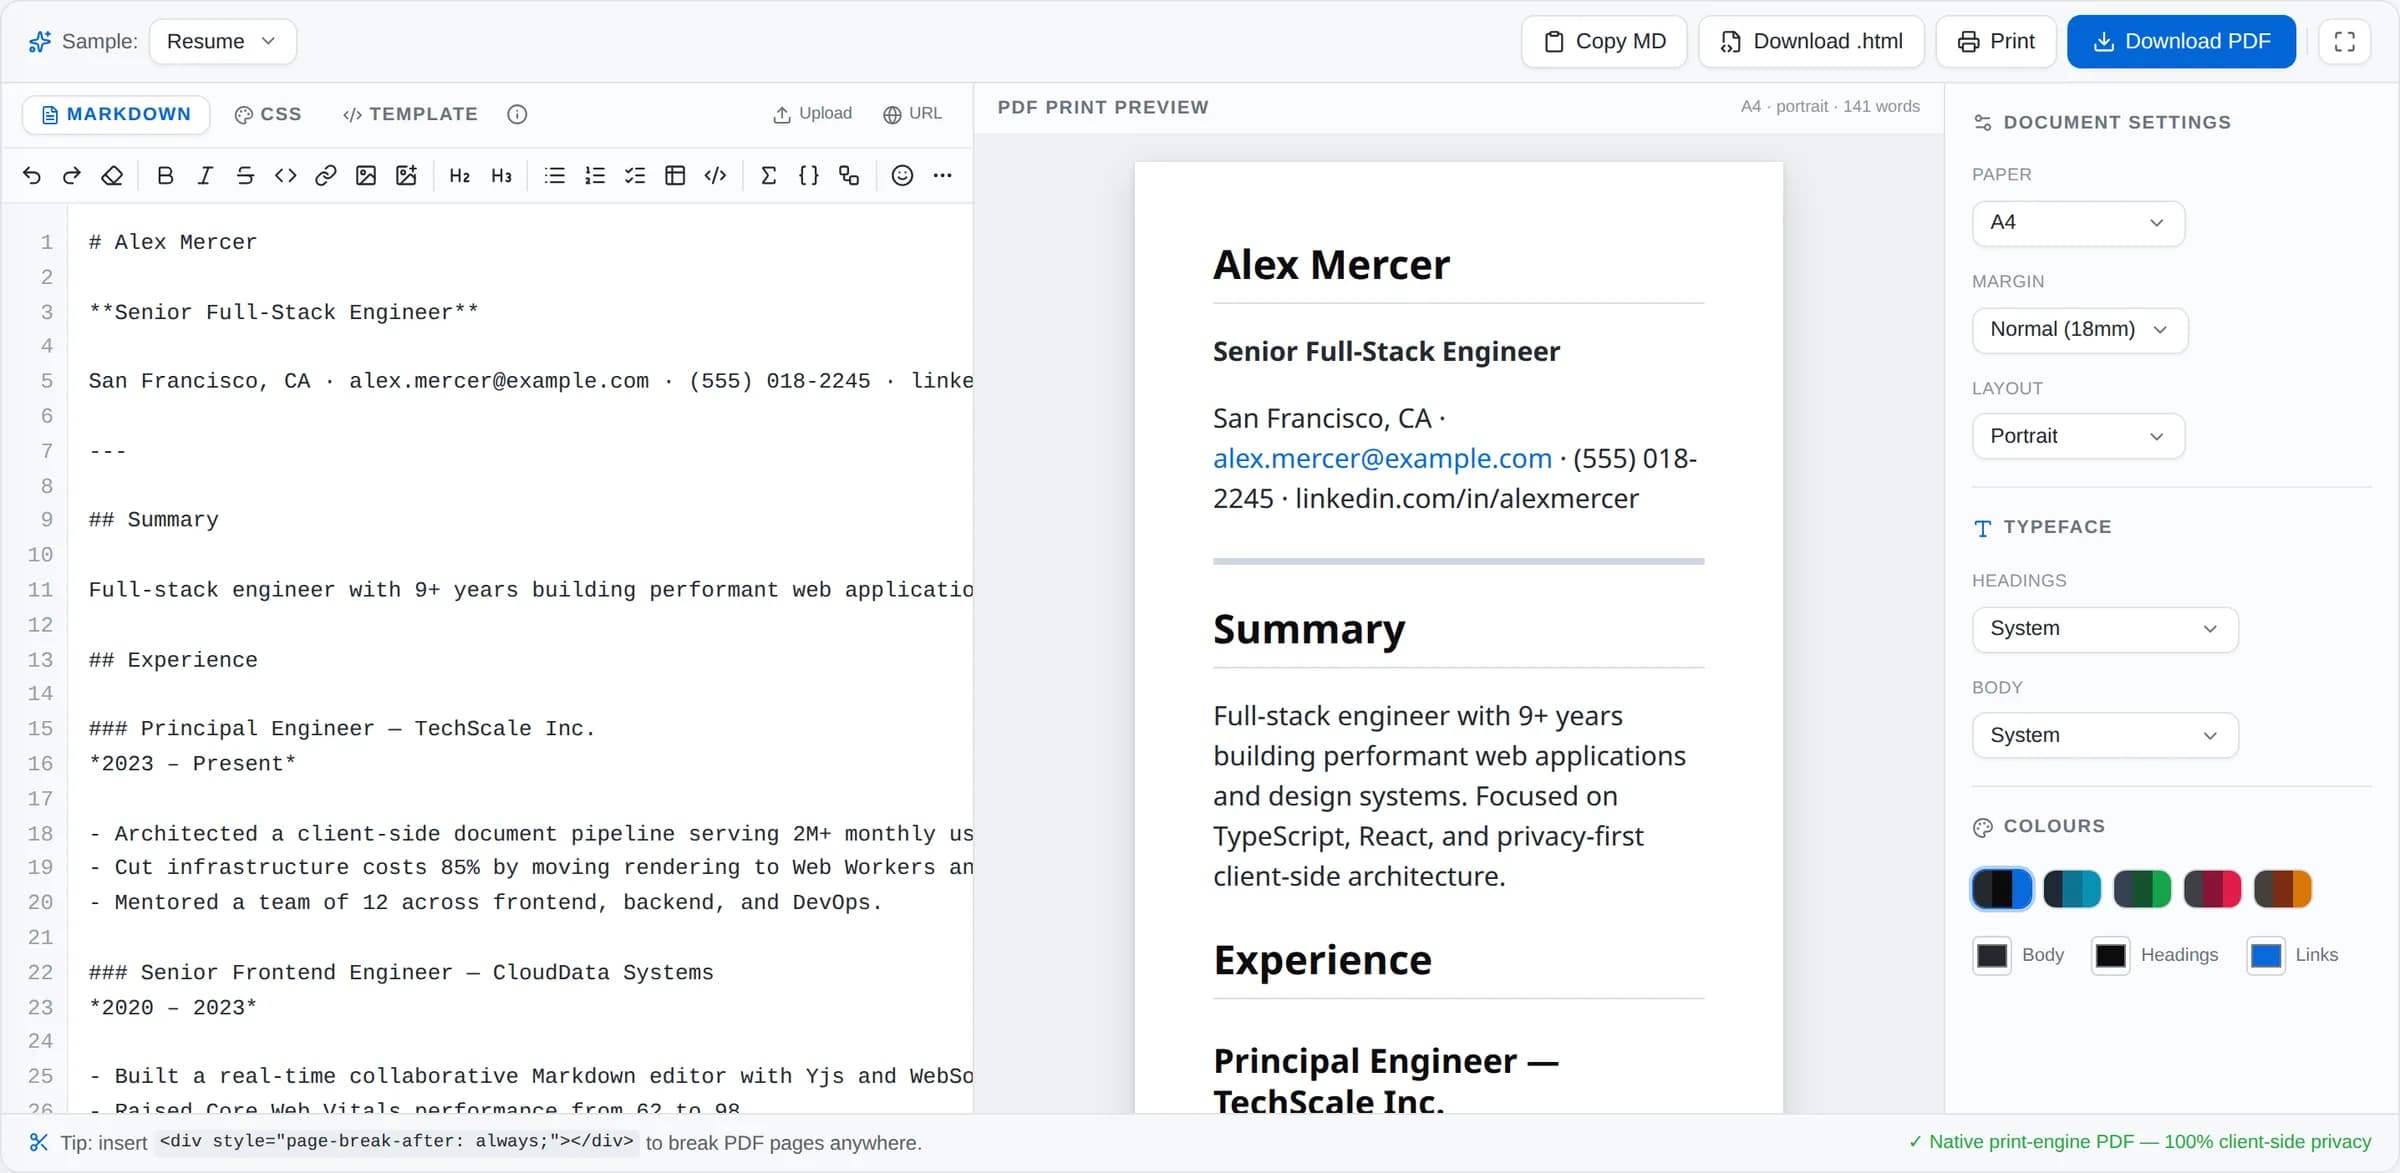Image resolution: width=2400 pixels, height=1173 pixels.
Task: Insert a code block
Action: click(715, 176)
